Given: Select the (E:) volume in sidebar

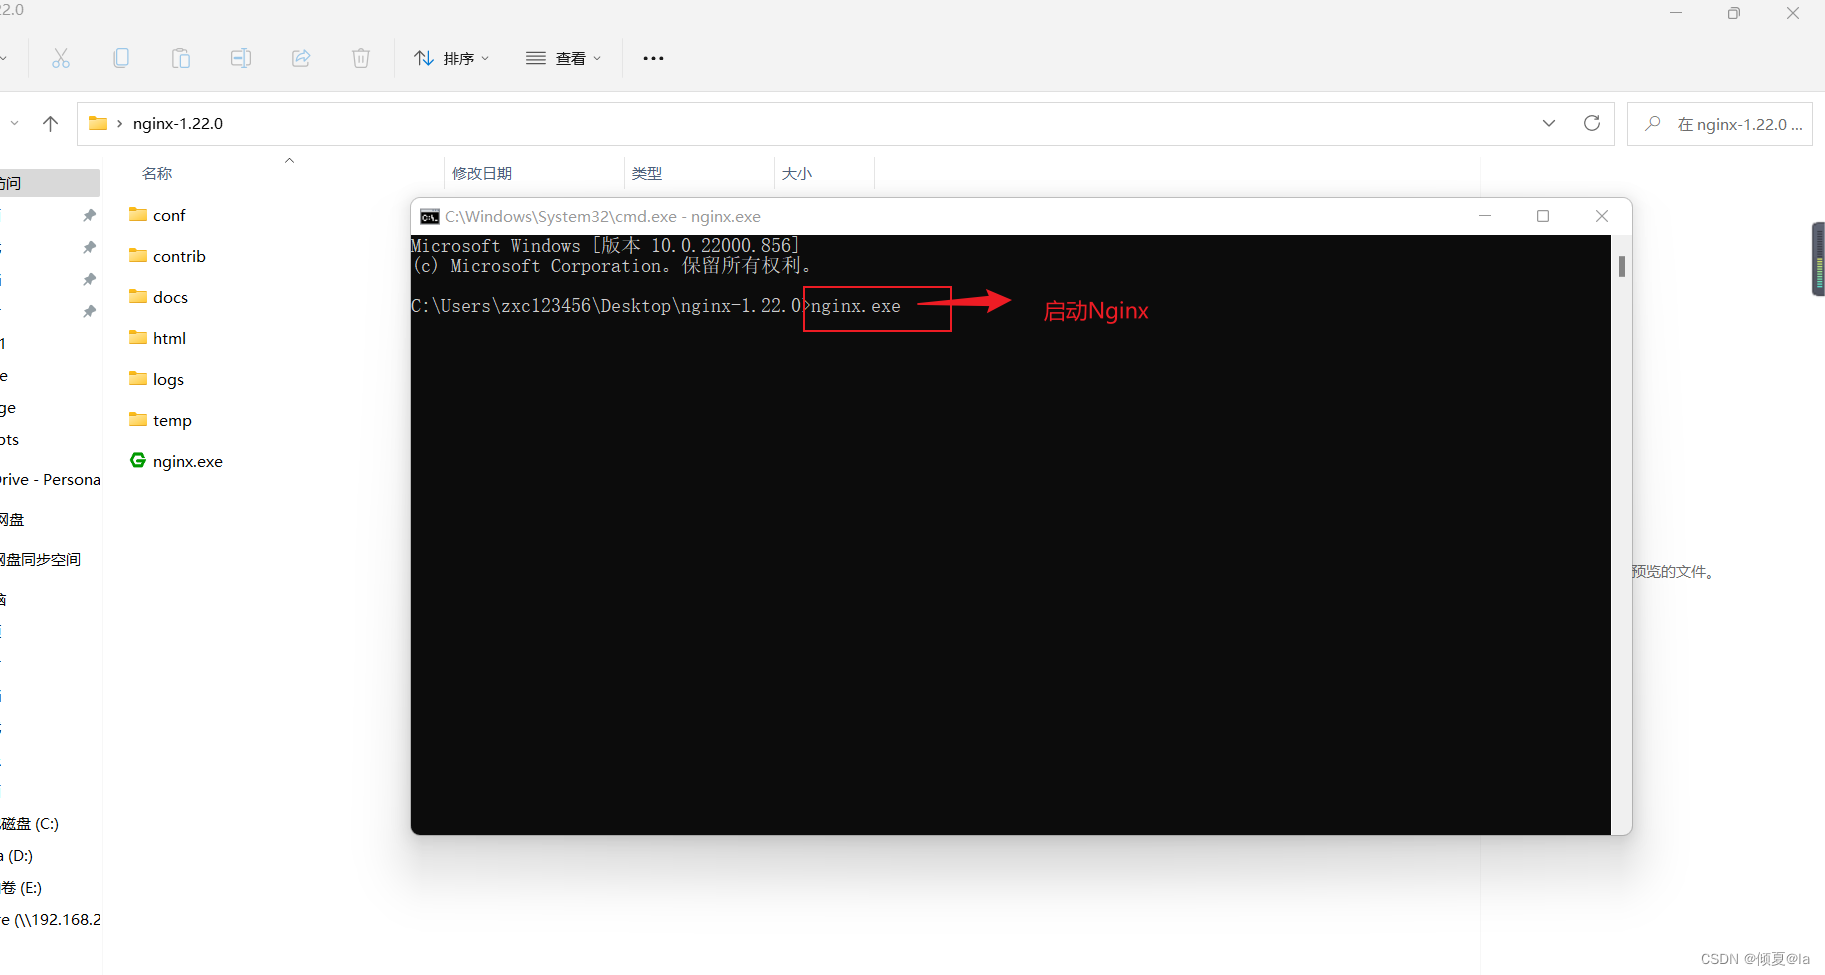Looking at the screenshot, I should pos(21,888).
